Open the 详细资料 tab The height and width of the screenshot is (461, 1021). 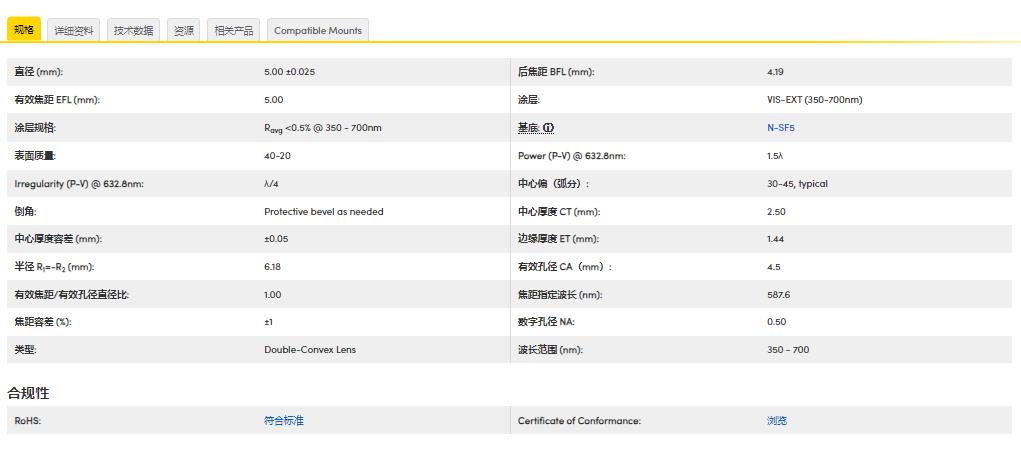[x=74, y=31]
